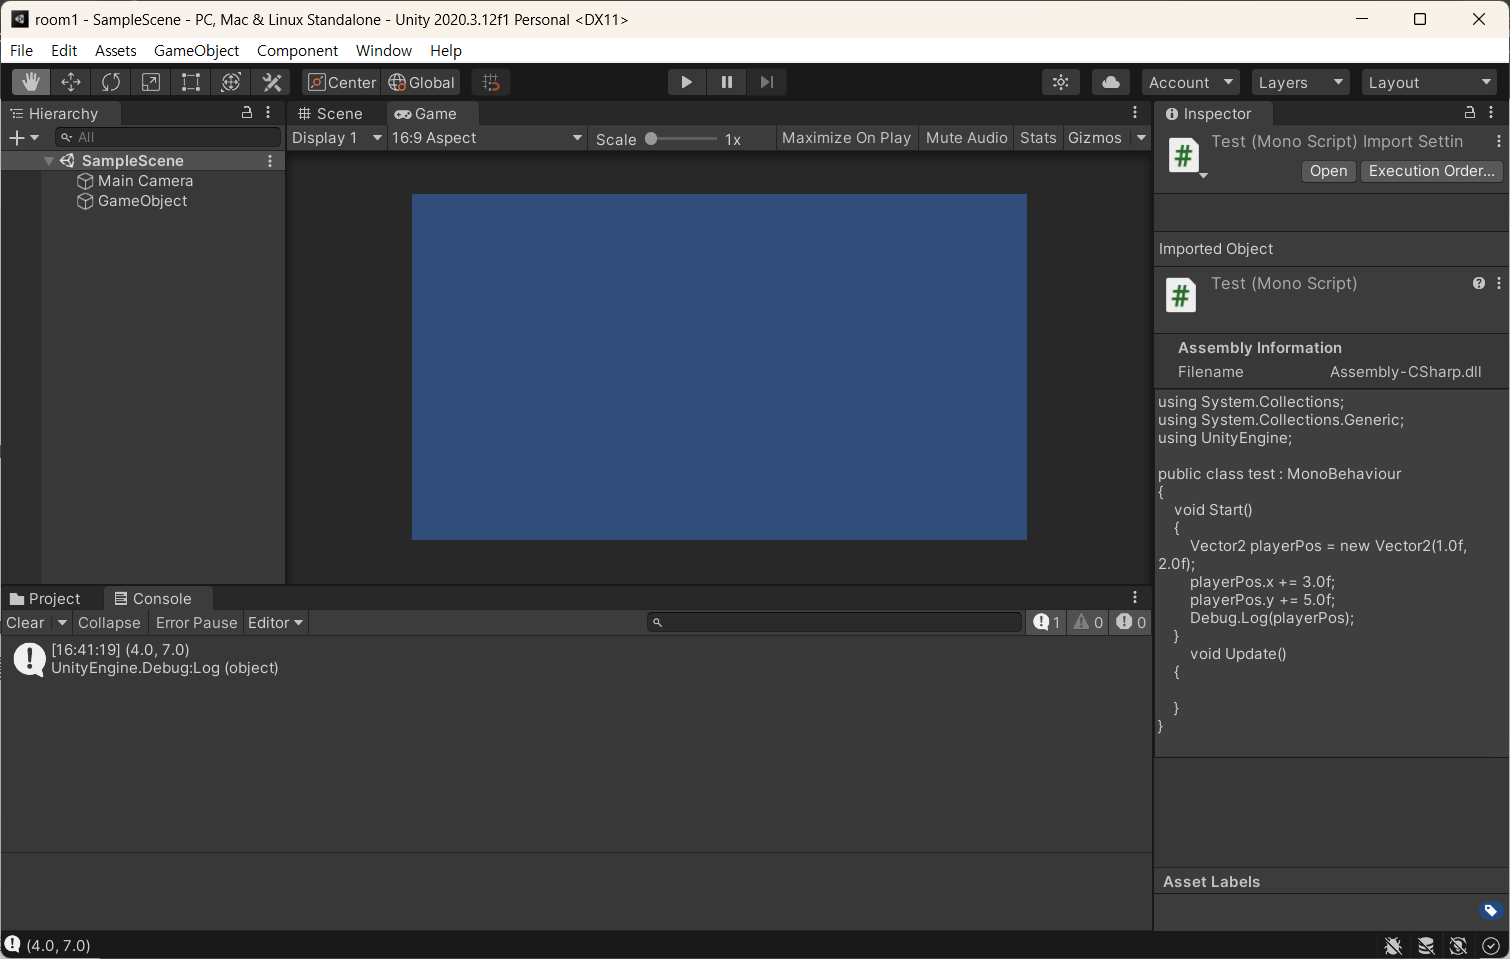Toggle Gizmos button

click(x=1095, y=138)
